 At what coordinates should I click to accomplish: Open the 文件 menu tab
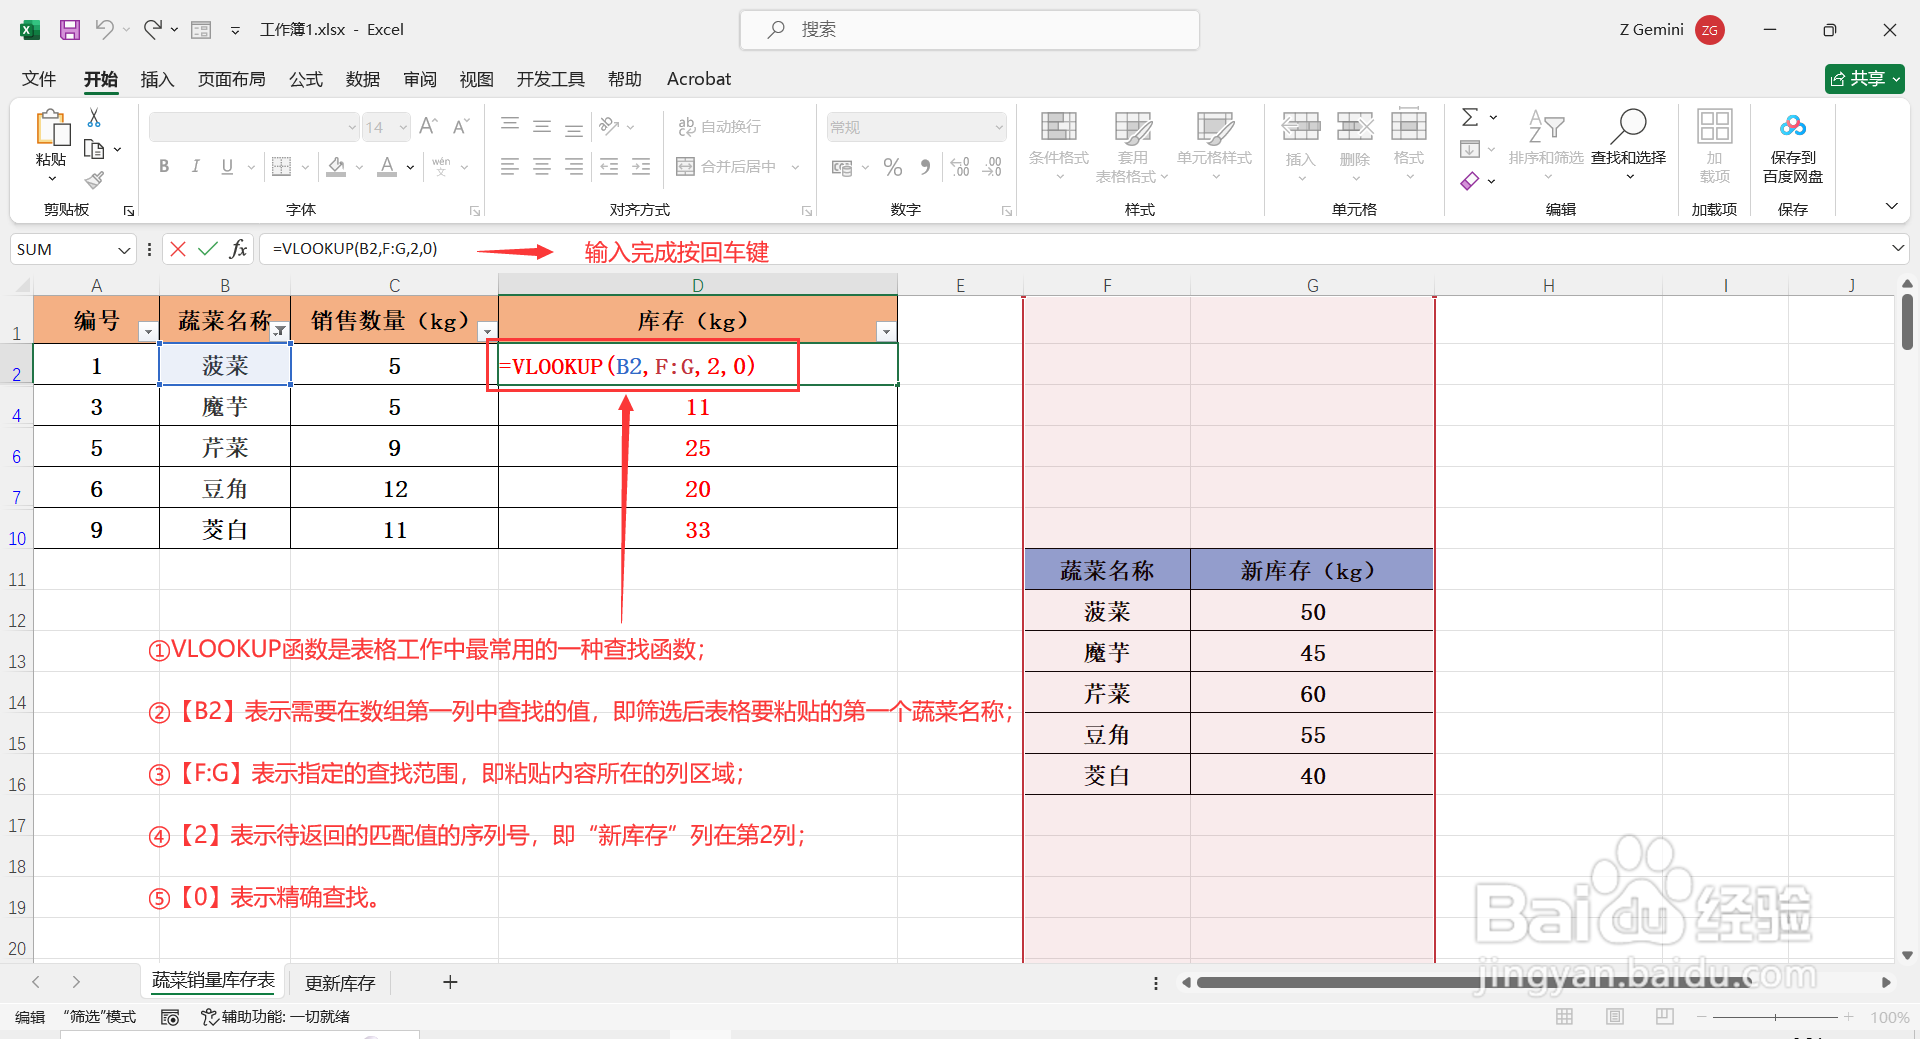[39, 79]
